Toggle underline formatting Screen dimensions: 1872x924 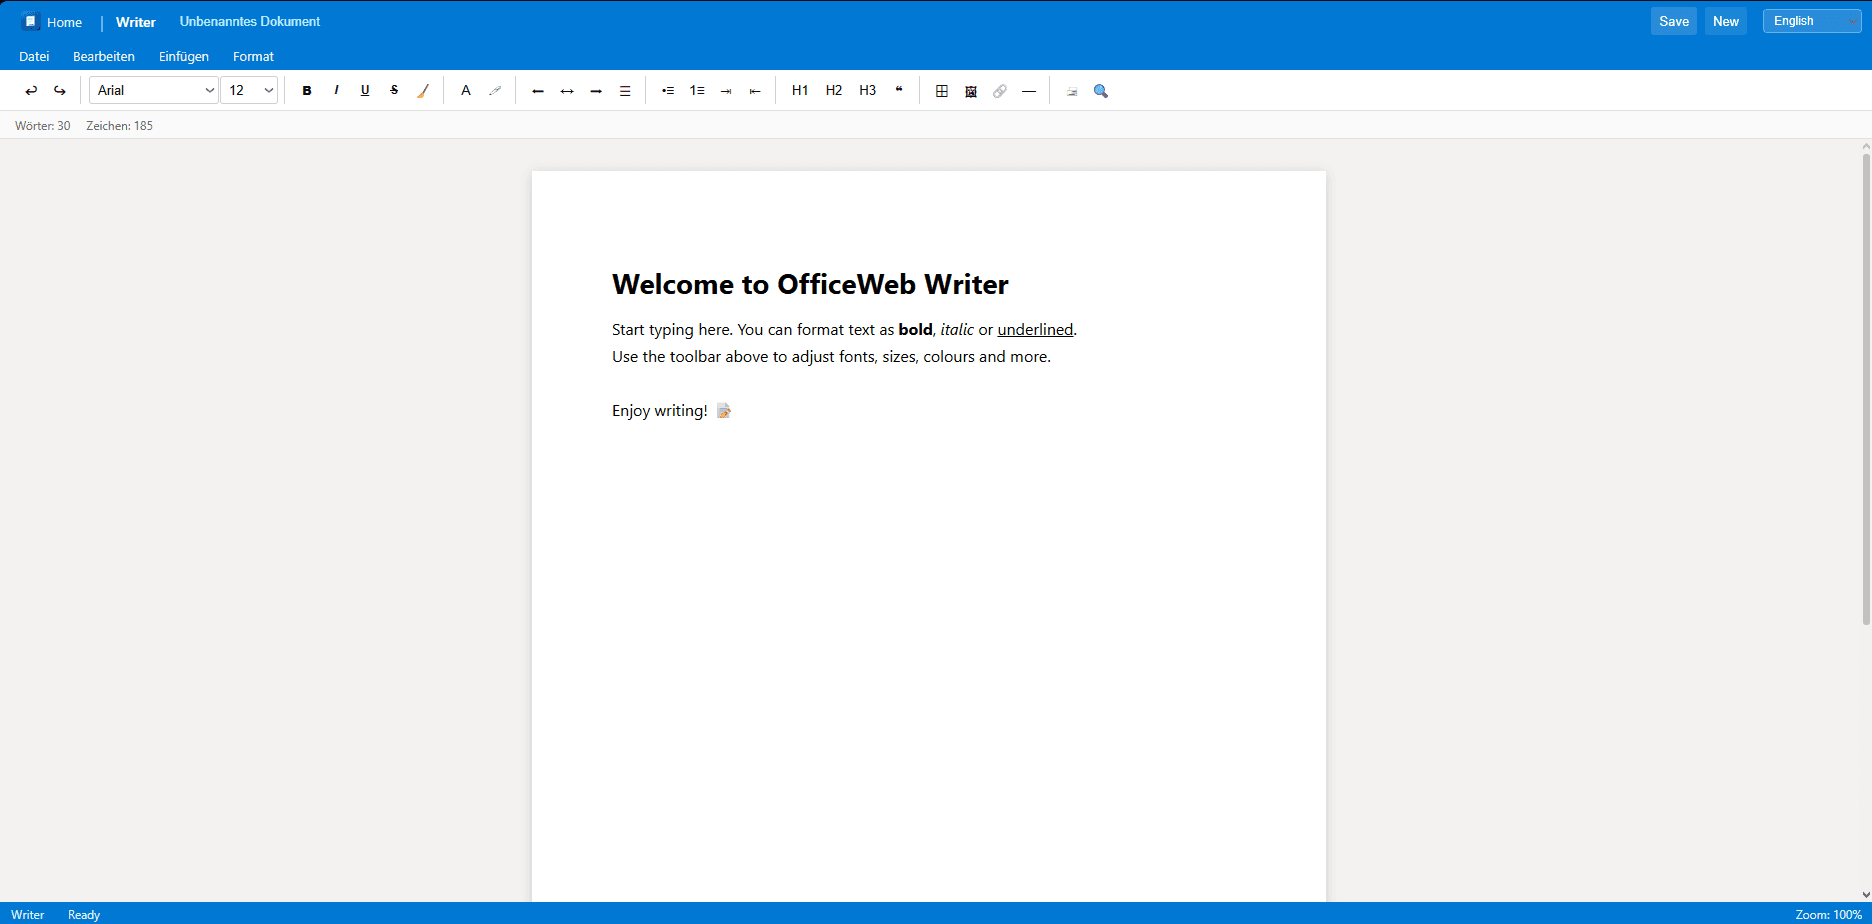pos(365,90)
